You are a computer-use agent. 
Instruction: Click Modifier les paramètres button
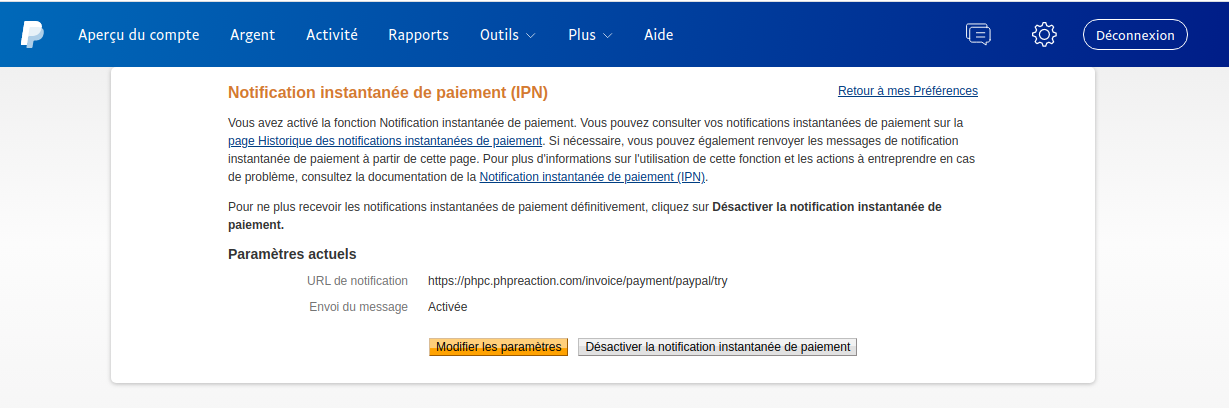498,347
